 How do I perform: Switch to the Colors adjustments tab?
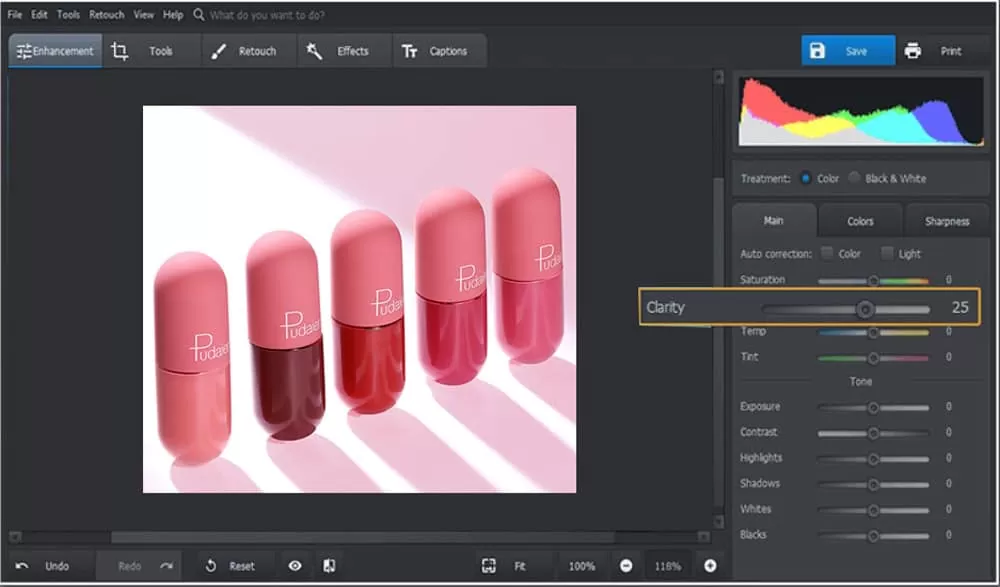pos(860,221)
